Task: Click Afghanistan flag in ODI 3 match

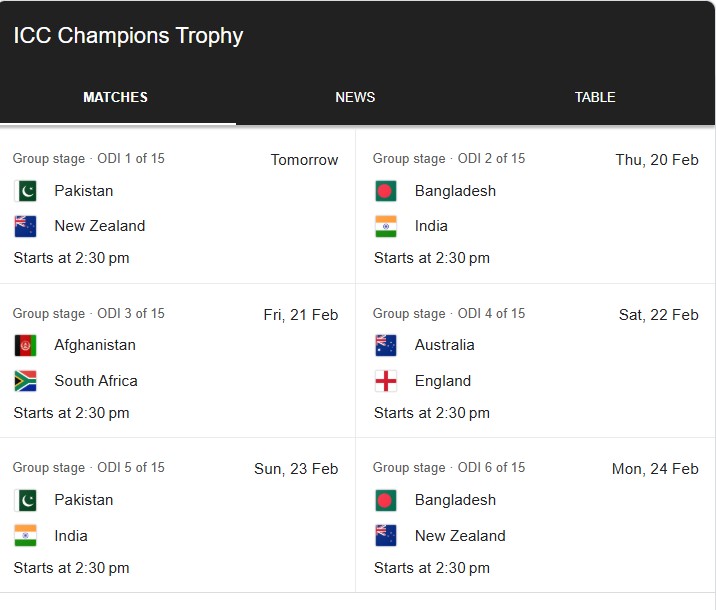Action: [x=26, y=345]
